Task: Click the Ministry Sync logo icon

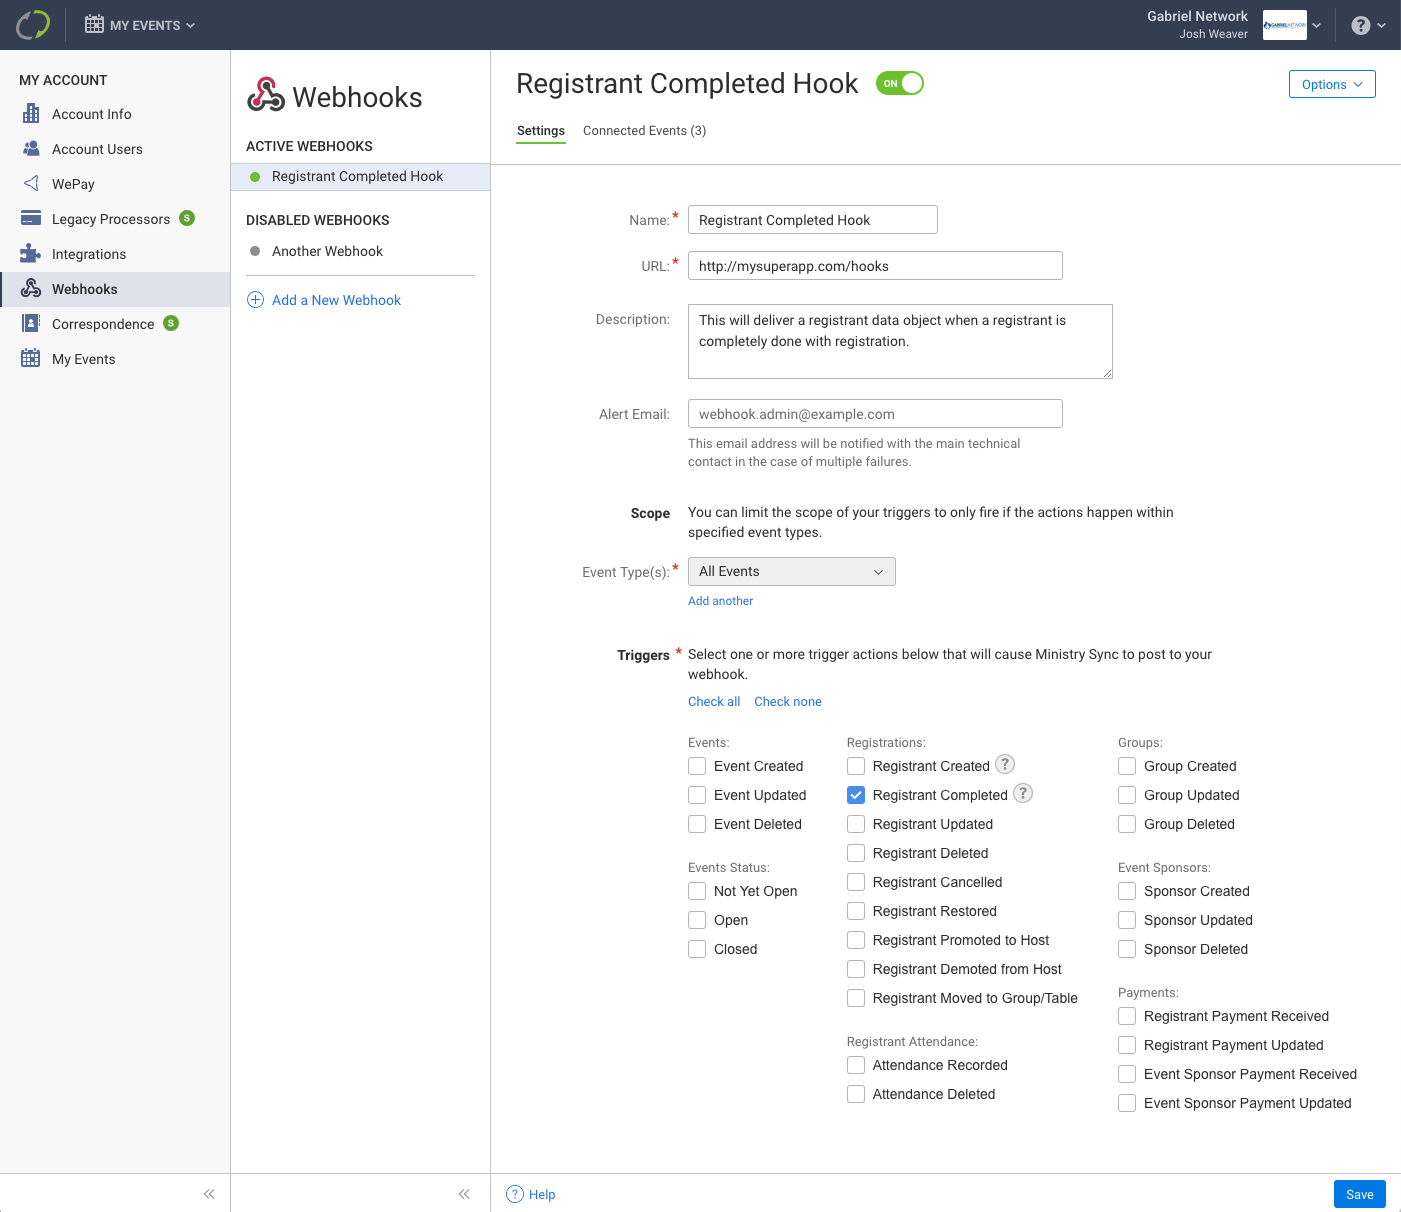Action: click(x=33, y=25)
